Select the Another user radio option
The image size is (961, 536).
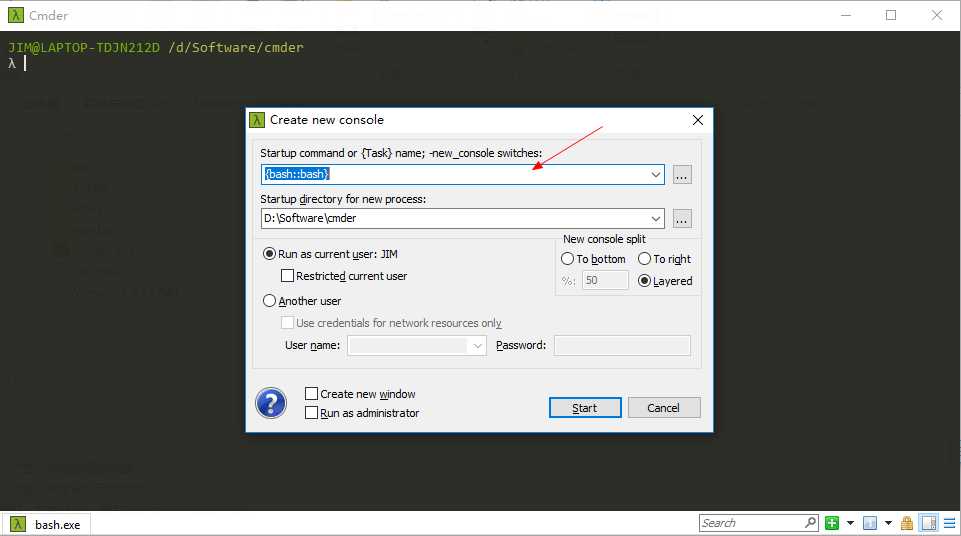coord(302,301)
